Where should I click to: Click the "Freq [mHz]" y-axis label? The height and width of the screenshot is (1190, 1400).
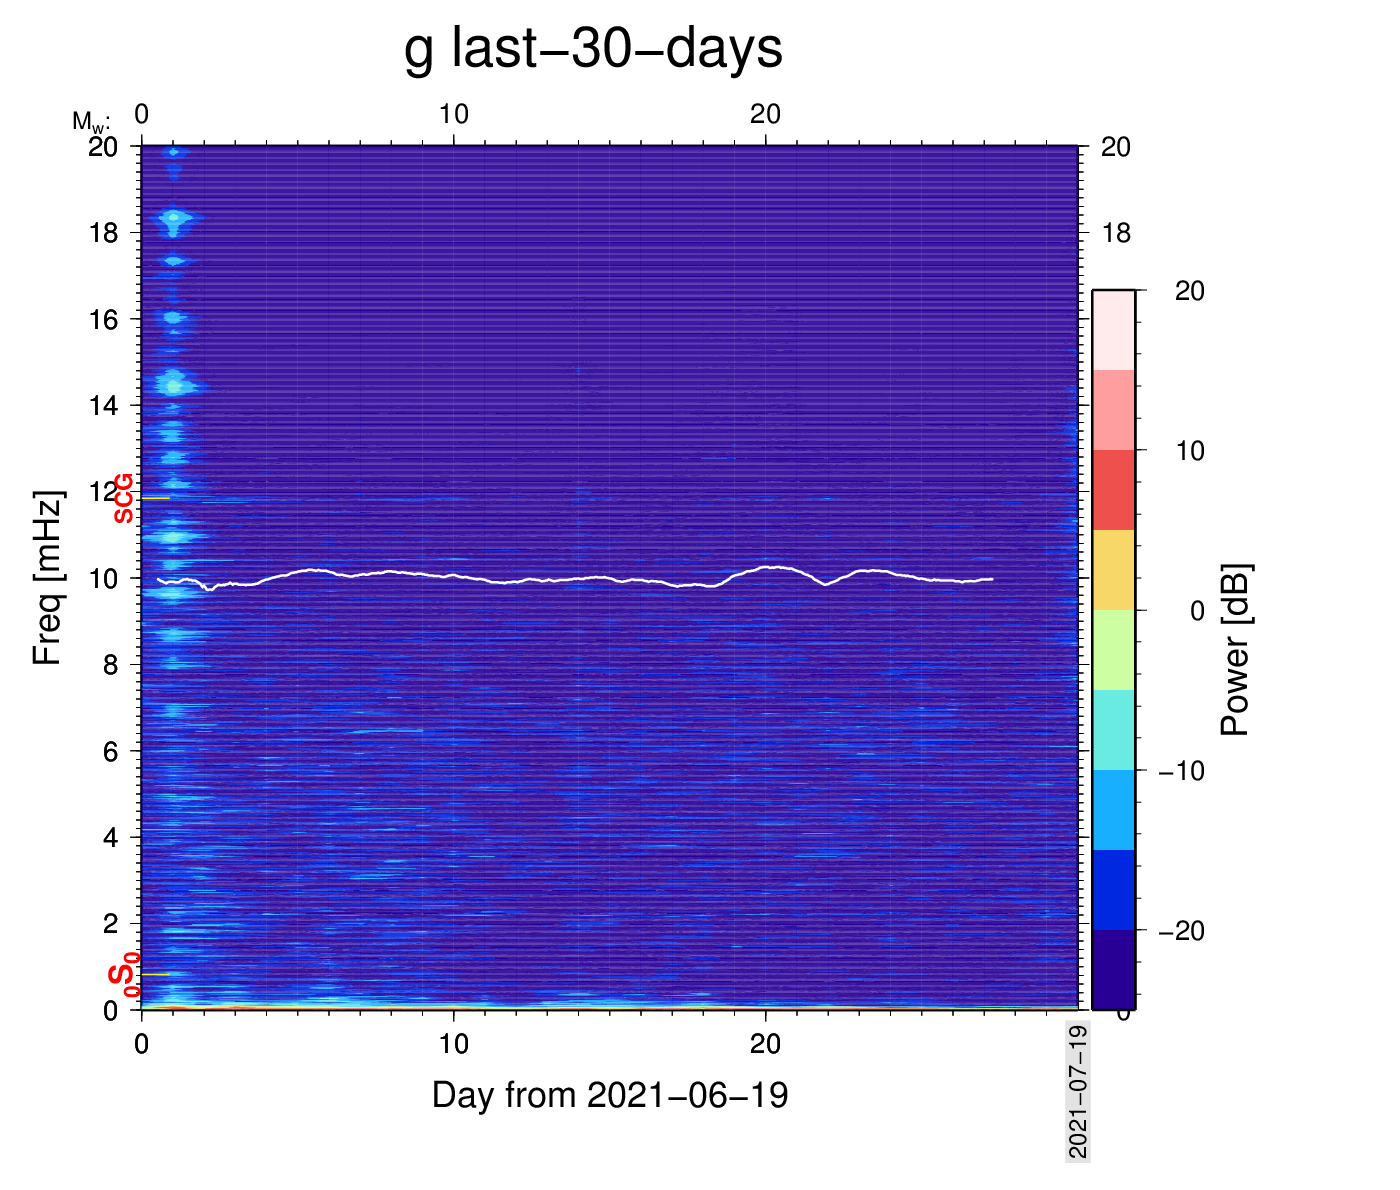(x=48, y=578)
